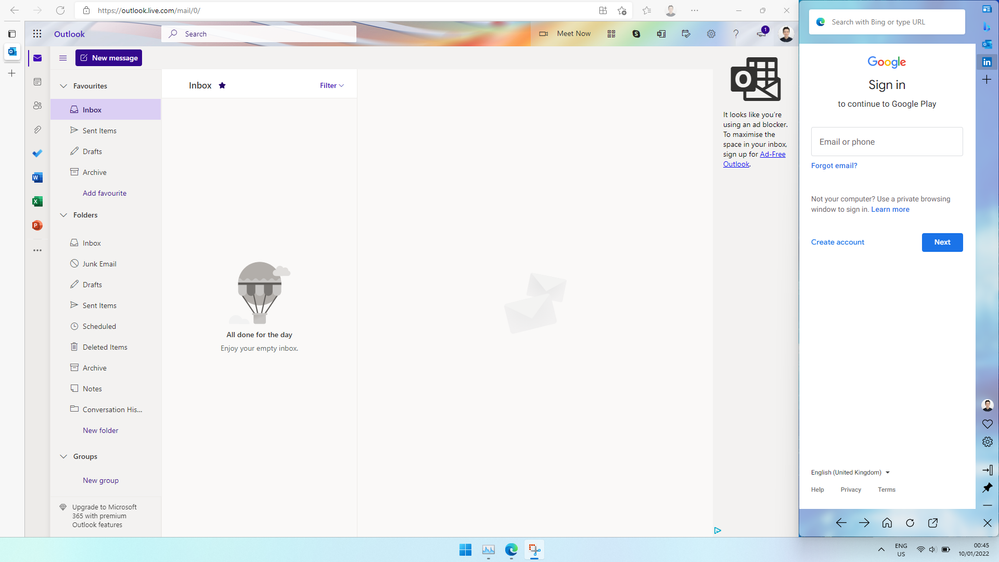Open the Junk Email folder
This screenshot has width=999, height=562.
pos(106,264)
